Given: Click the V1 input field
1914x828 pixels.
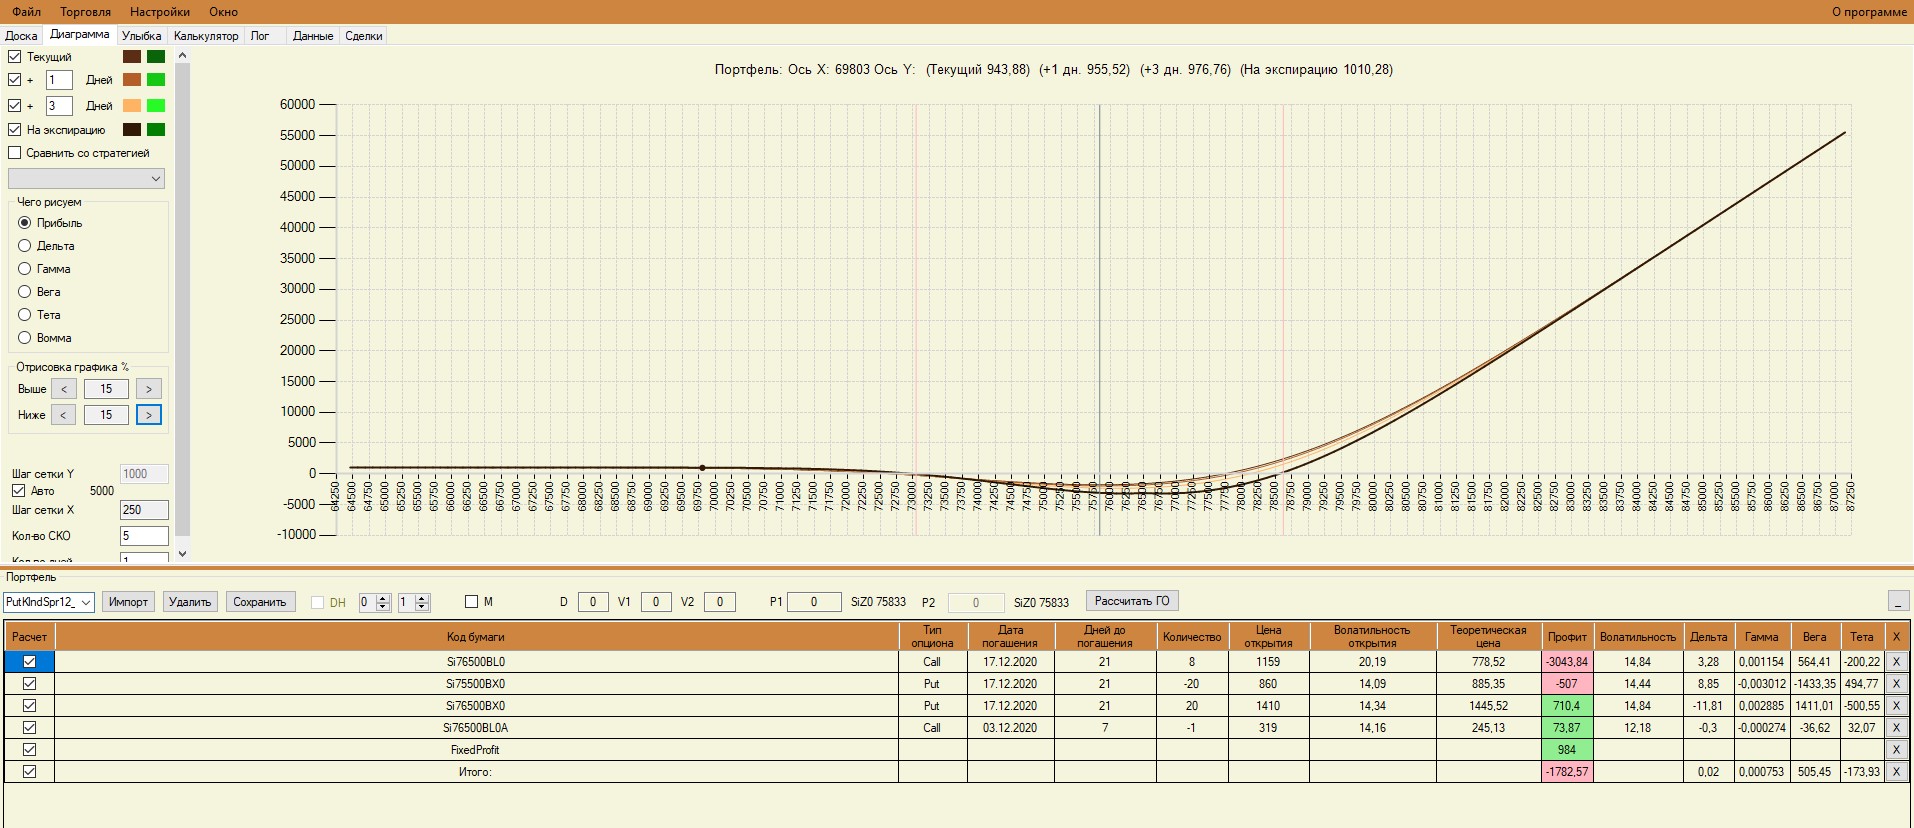Looking at the screenshot, I should (x=656, y=602).
